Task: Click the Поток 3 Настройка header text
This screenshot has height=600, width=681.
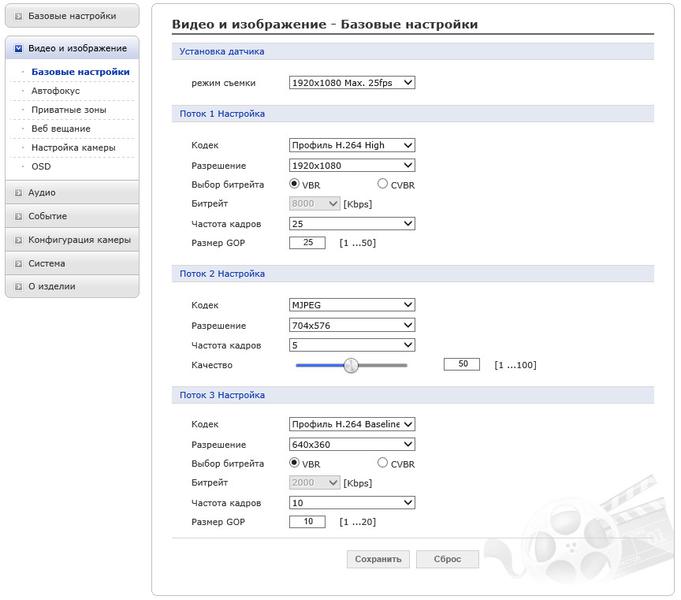Action: pyautogui.click(x=222, y=395)
